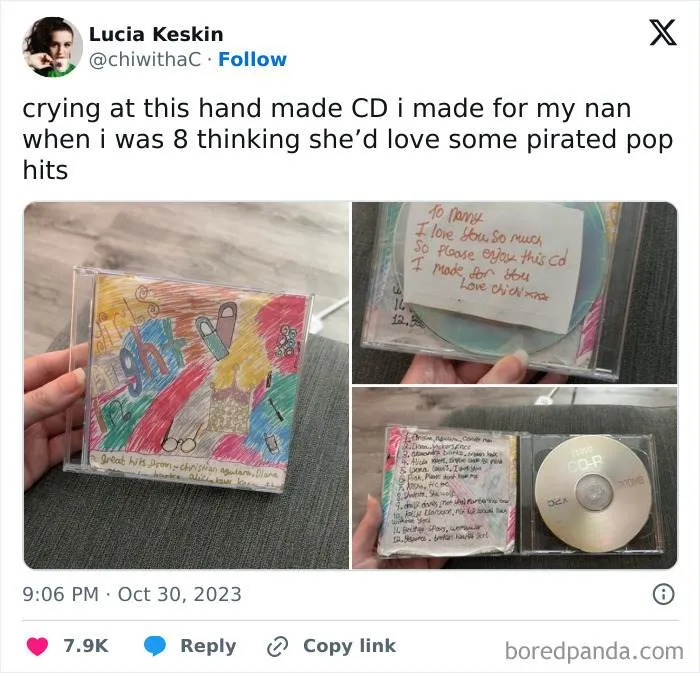Click the X logo icon
The width and height of the screenshot is (700, 673).
point(663,33)
